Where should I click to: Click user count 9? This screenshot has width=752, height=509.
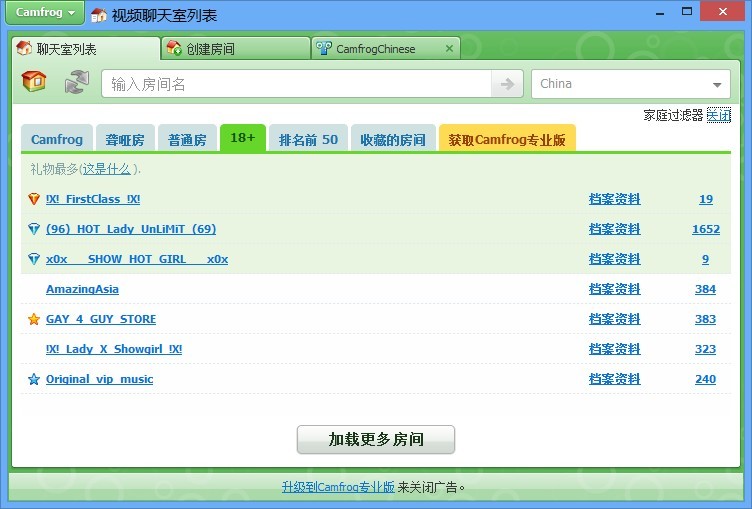tap(705, 259)
